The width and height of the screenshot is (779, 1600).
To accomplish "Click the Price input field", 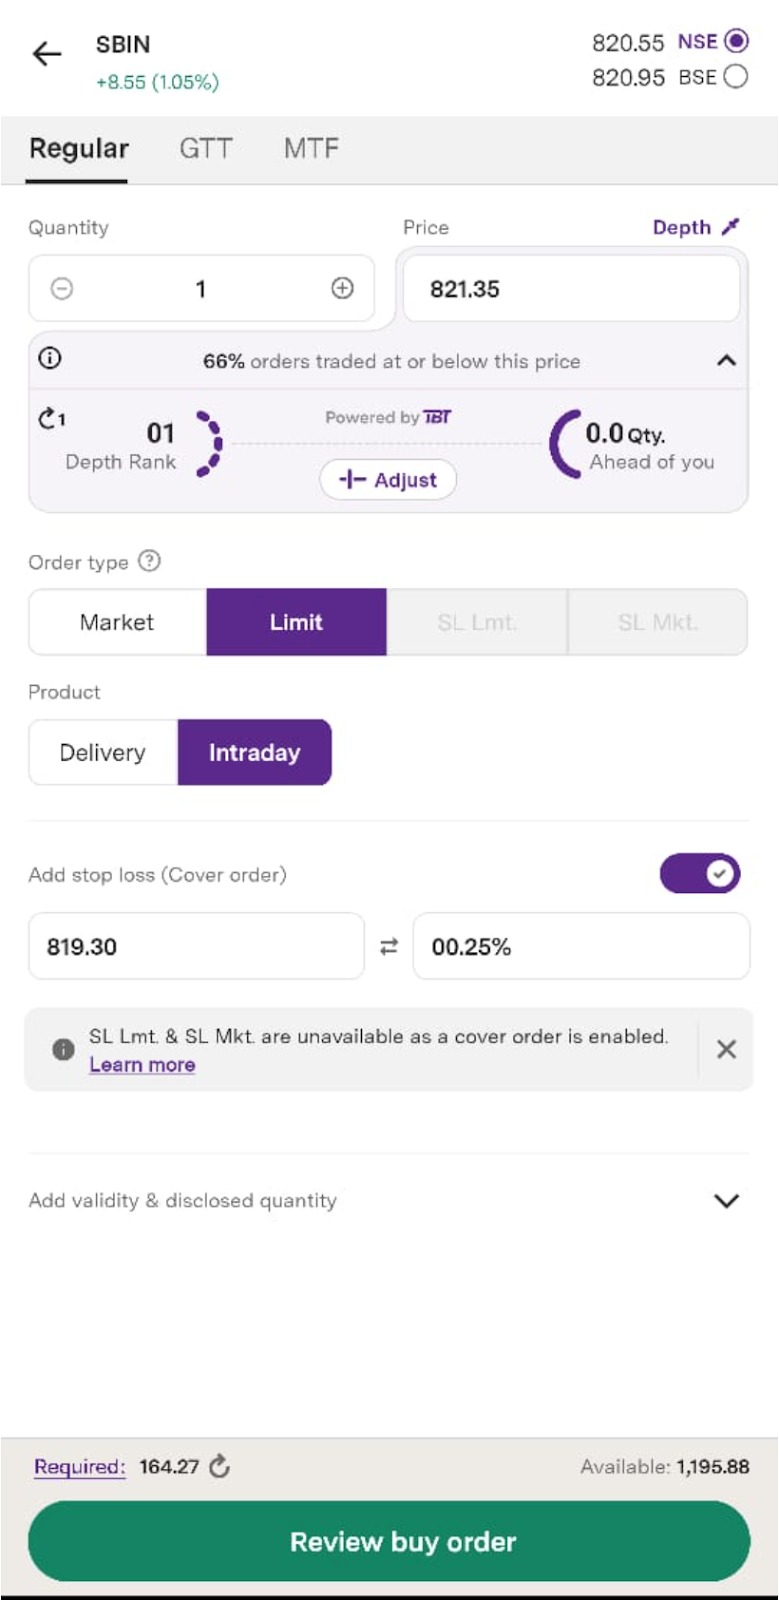I will click(x=570, y=289).
